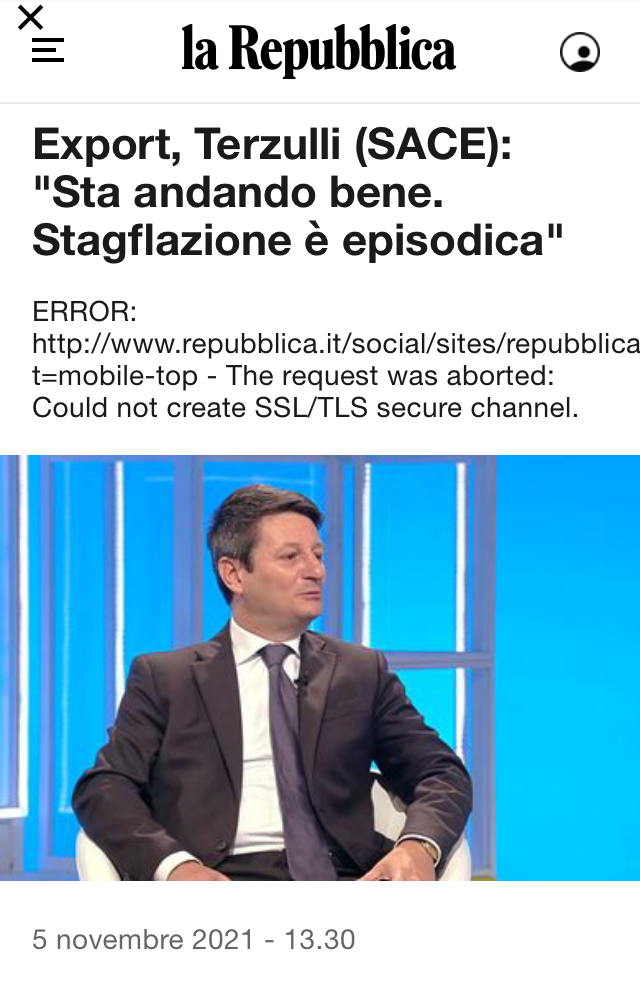Close the page with the X icon
The height and width of the screenshot is (989, 640).
30,17
